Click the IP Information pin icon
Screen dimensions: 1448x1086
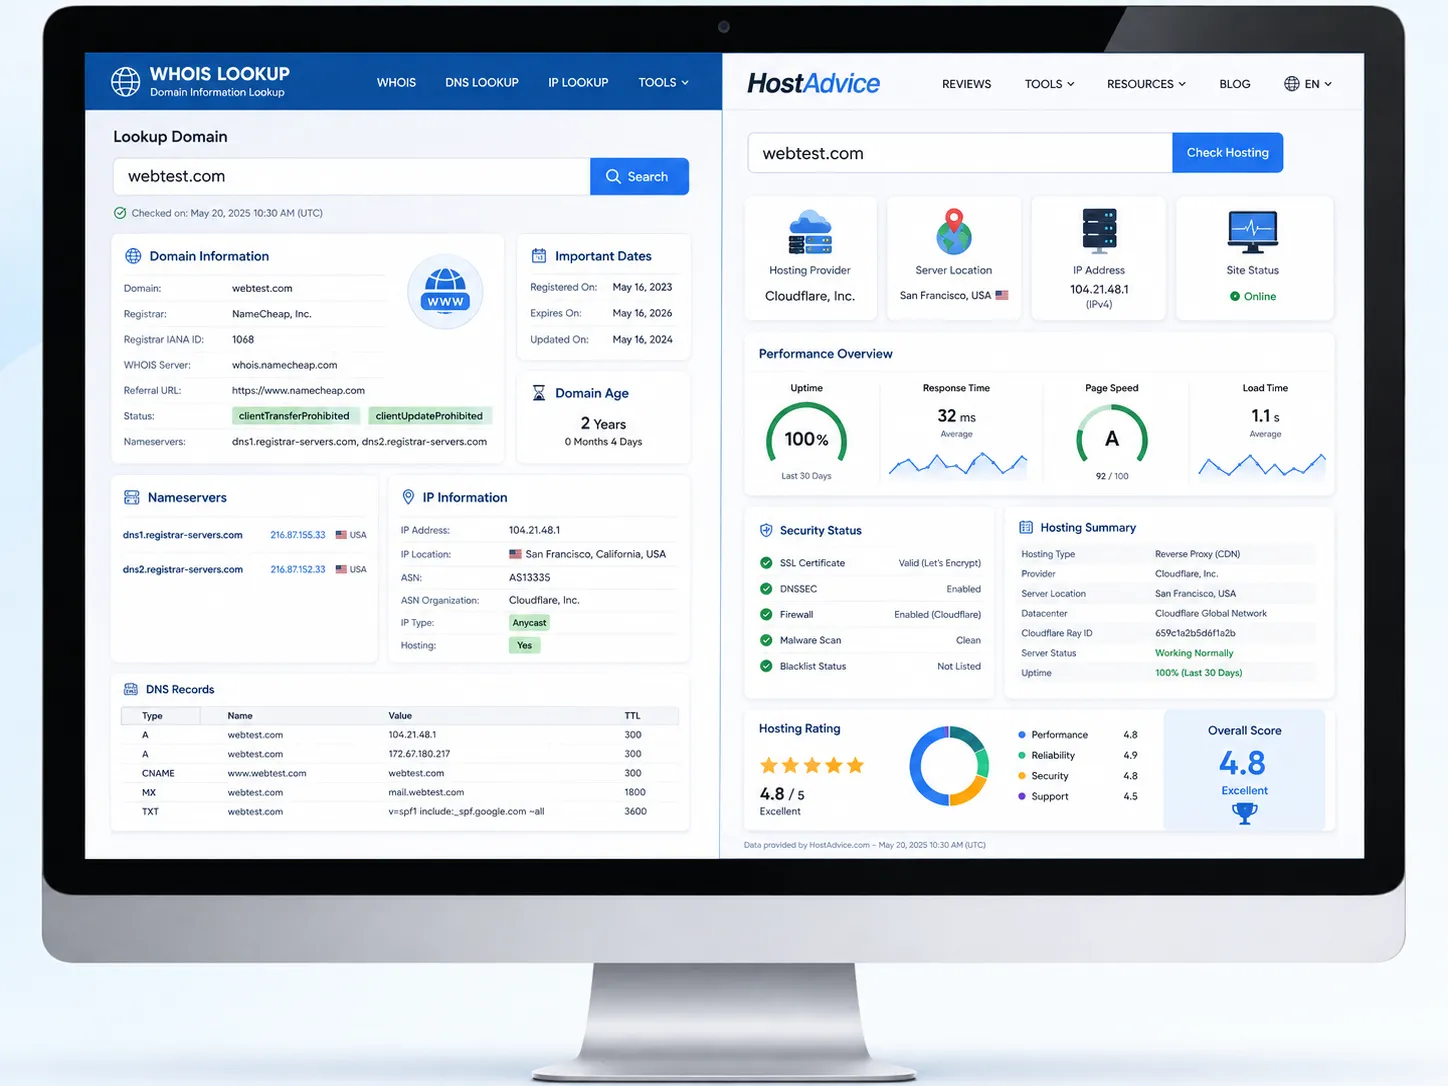(x=408, y=497)
